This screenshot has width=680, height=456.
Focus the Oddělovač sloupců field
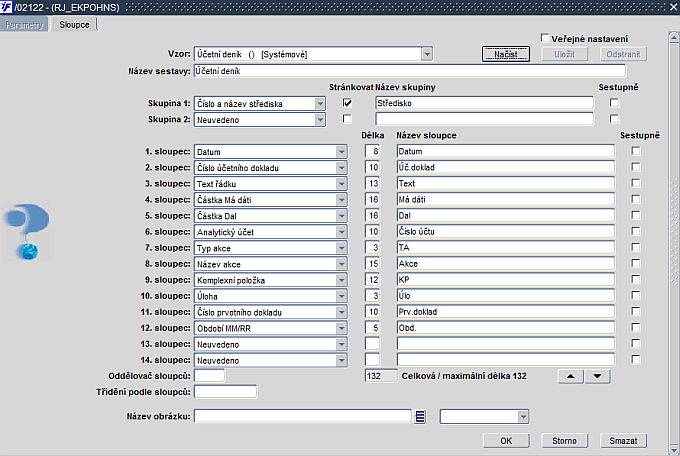209,375
